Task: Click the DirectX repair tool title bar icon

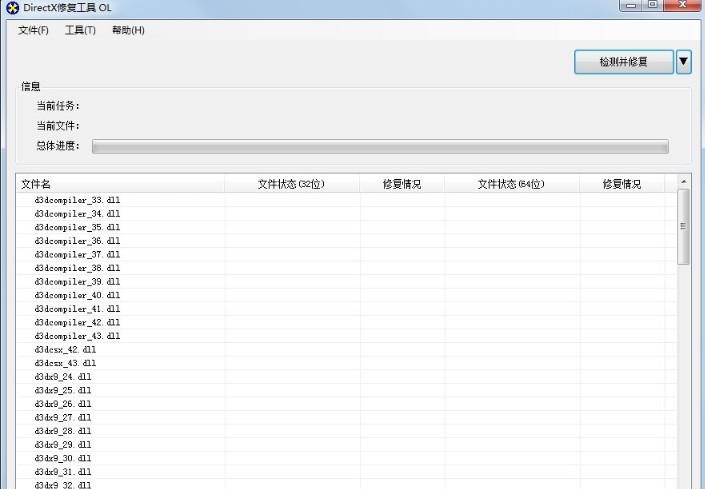Action: pyautogui.click(x=13, y=8)
